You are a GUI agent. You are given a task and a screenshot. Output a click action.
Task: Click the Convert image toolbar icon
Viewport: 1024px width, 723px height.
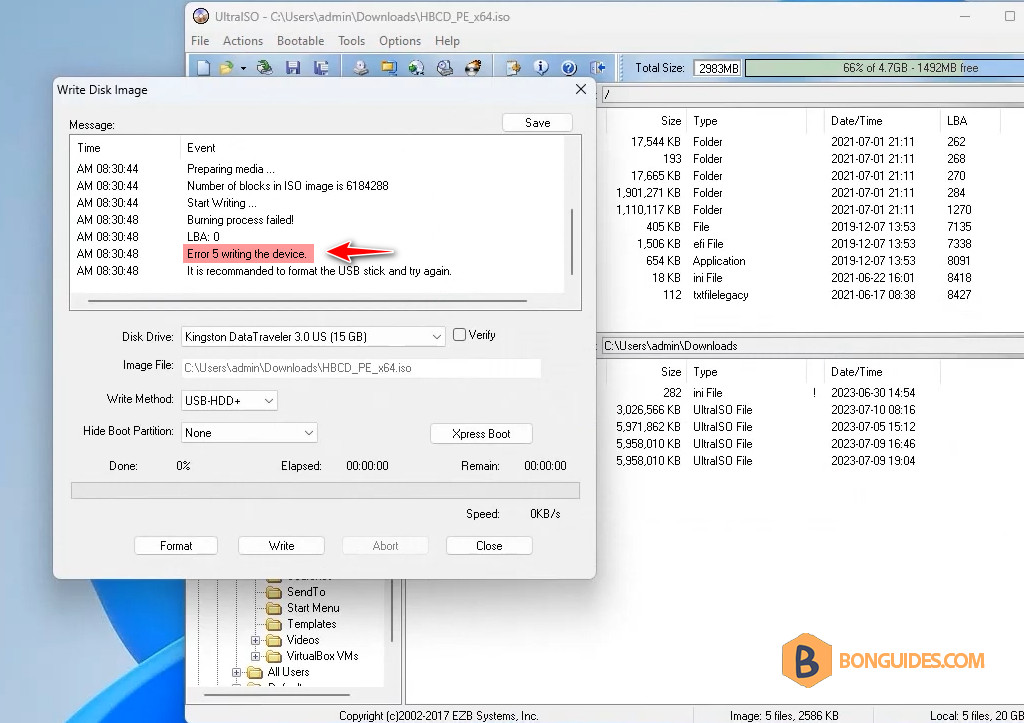[x=417, y=67]
